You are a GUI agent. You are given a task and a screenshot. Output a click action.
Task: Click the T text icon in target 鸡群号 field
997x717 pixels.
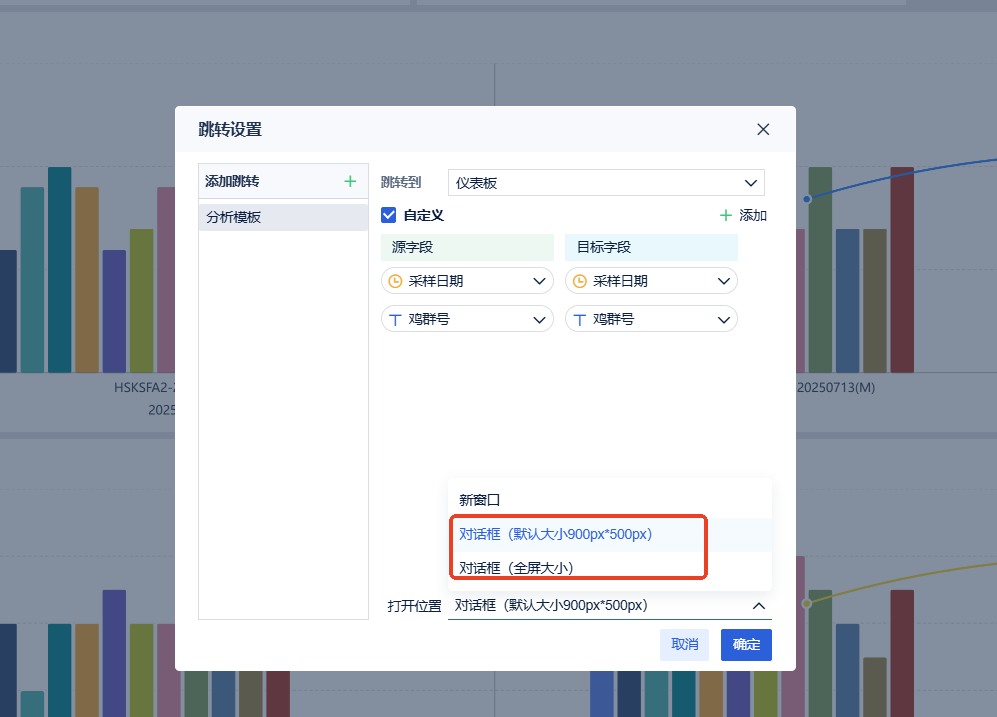[580, 319]
